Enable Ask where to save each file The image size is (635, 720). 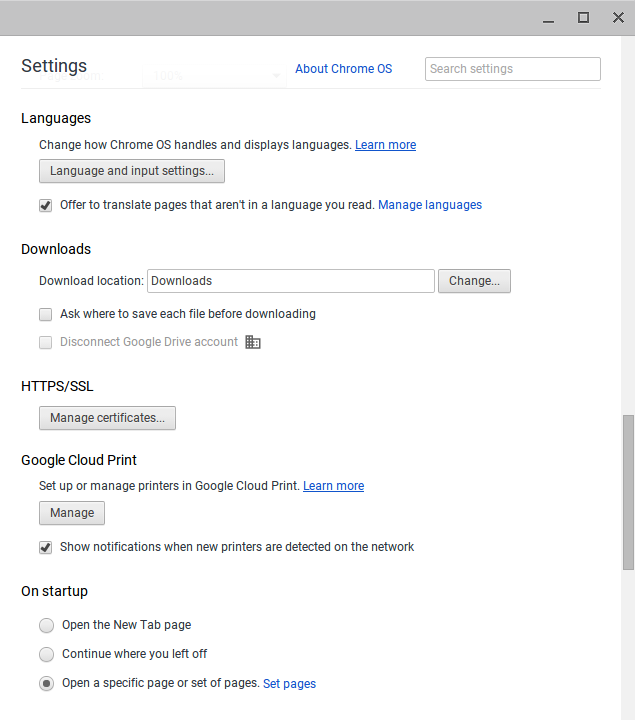[x=45, y=315]
